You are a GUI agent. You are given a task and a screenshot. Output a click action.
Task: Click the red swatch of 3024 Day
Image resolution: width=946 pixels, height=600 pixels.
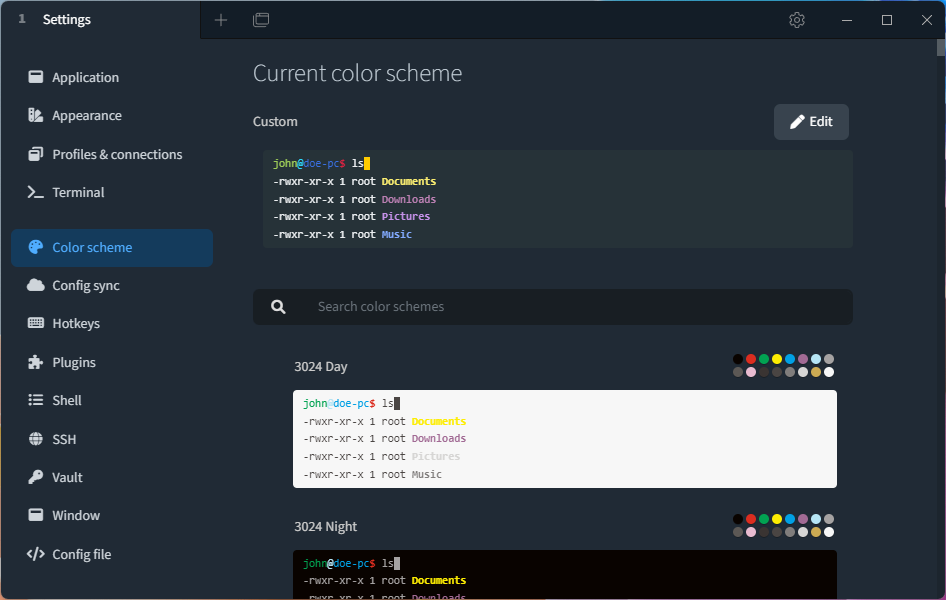(x=751, y=359)
